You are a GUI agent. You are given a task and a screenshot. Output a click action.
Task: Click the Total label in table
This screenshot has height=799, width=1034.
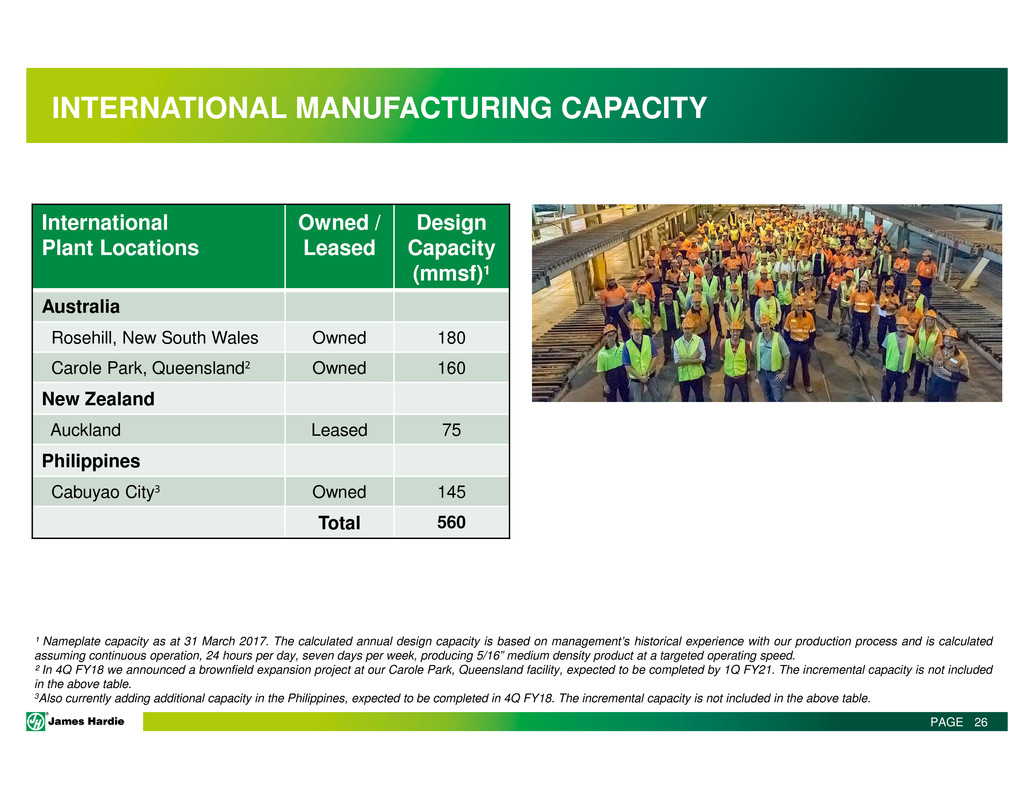pos(338,522)
